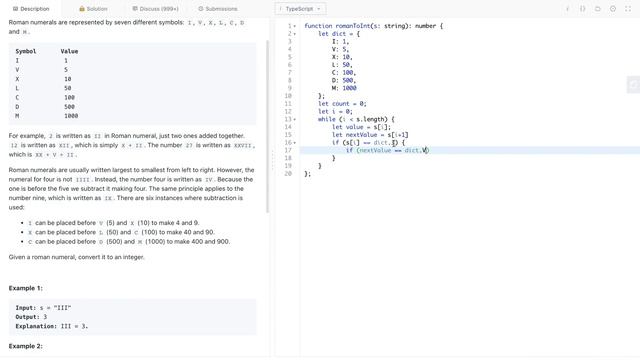Click the 'function romanToInt' code line
The image size is (640, 360).
[x=373, y=26]
